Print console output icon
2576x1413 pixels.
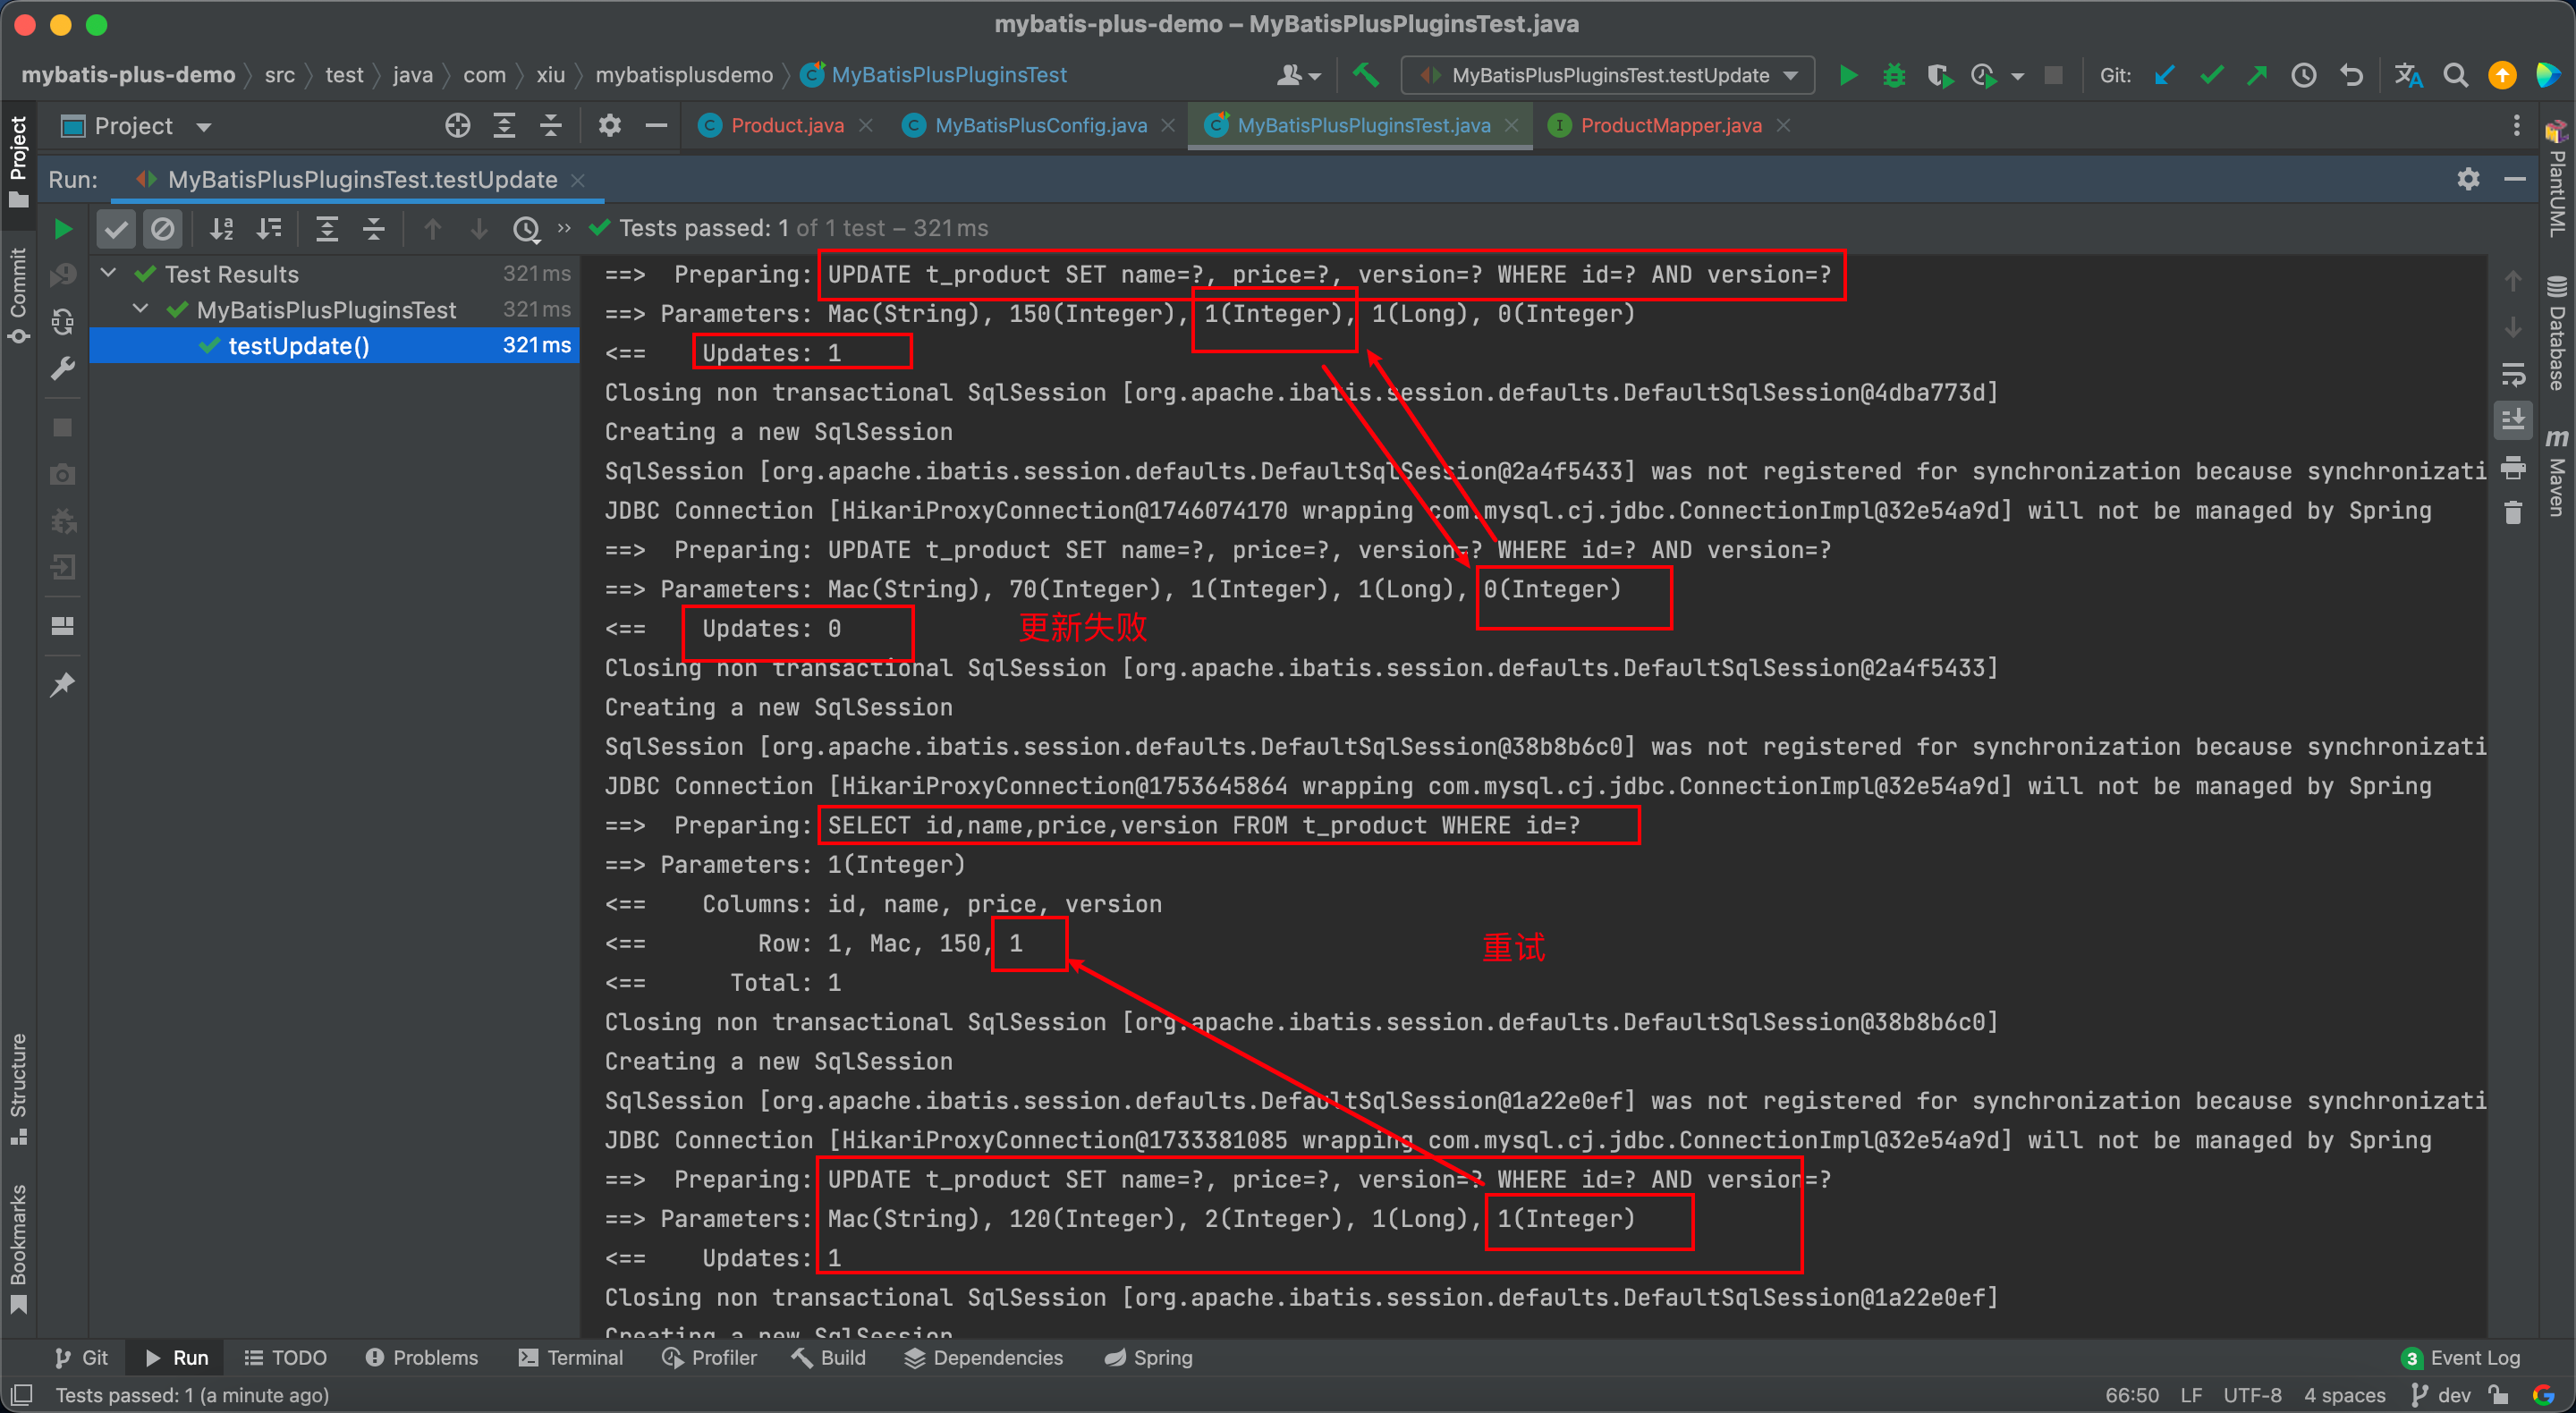click(x=2513, y=467)
